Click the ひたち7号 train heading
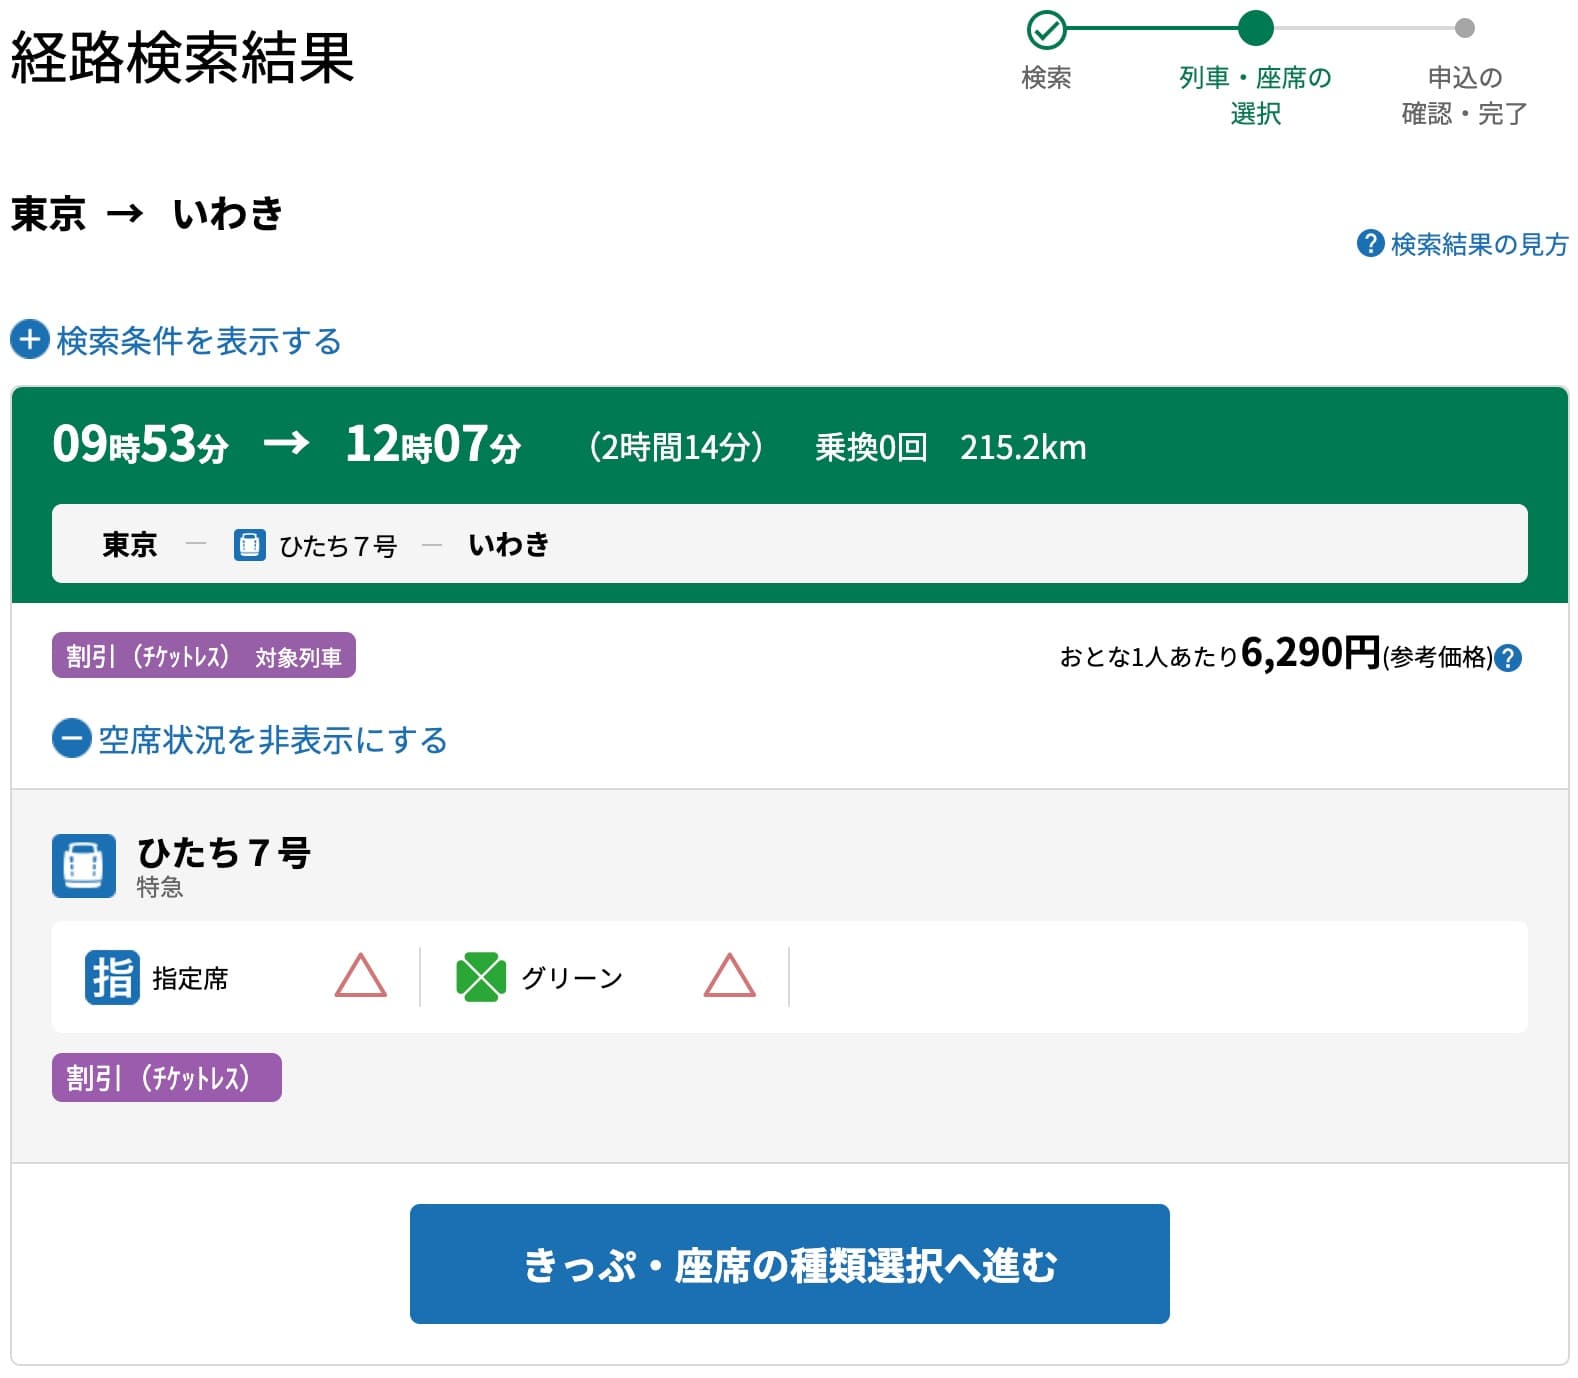The image size is (1578, 1378). tap(224, 852)
